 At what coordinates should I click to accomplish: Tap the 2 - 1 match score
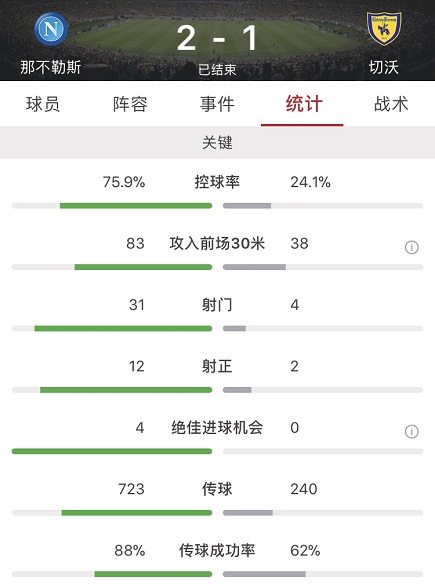217,38
